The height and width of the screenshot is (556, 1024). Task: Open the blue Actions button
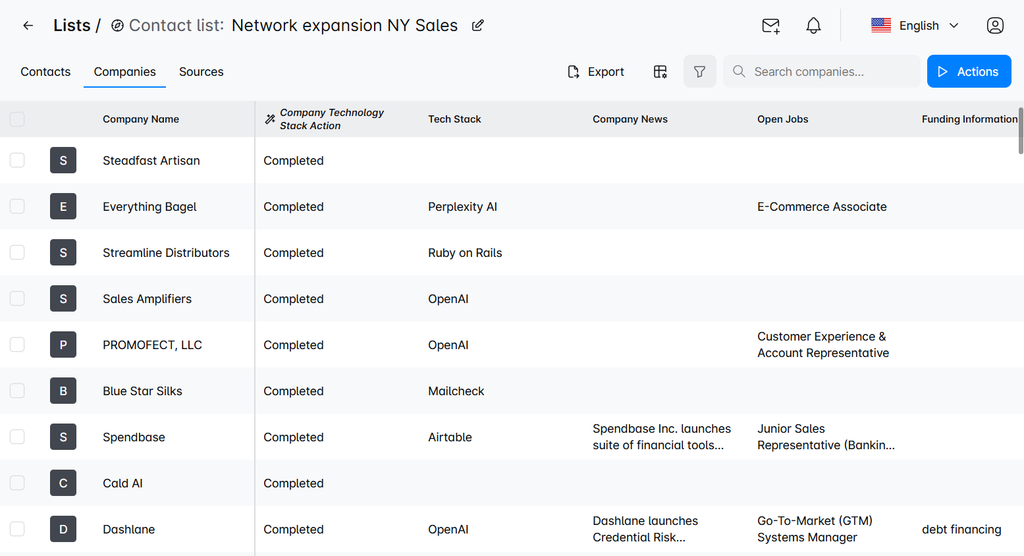click(968, 71)
